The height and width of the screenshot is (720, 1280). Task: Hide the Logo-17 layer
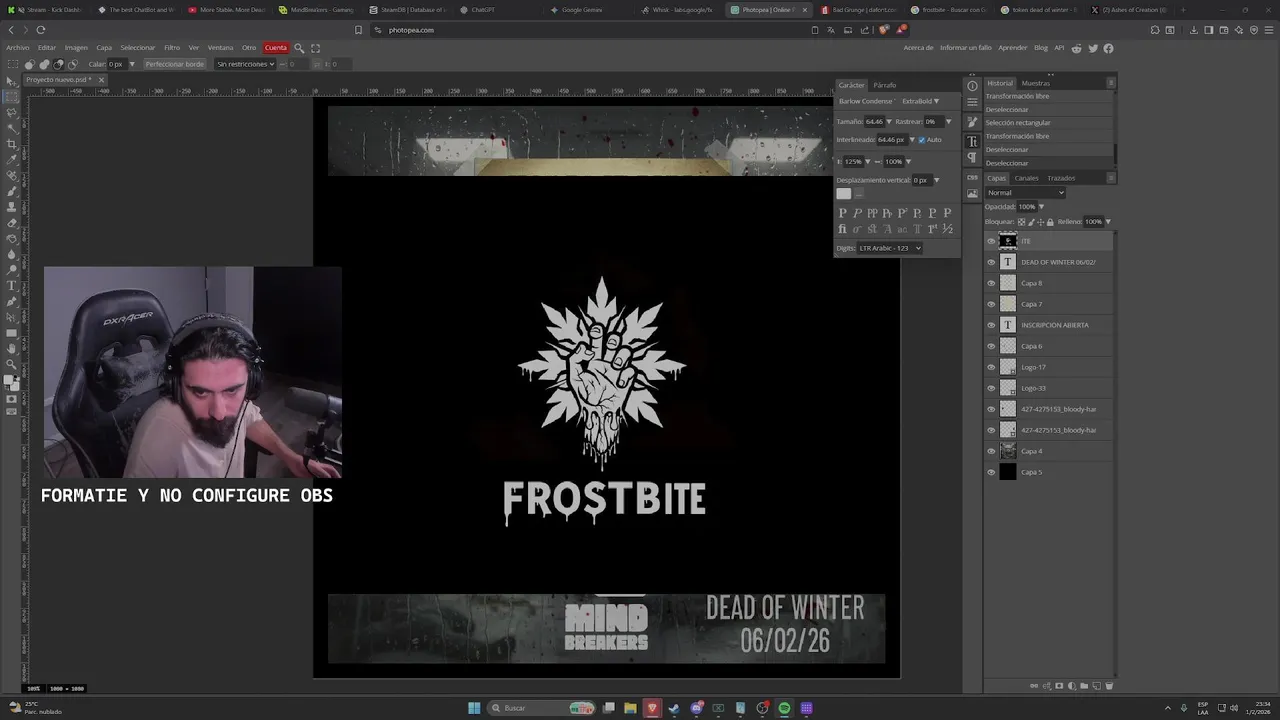tap(991, 367)
